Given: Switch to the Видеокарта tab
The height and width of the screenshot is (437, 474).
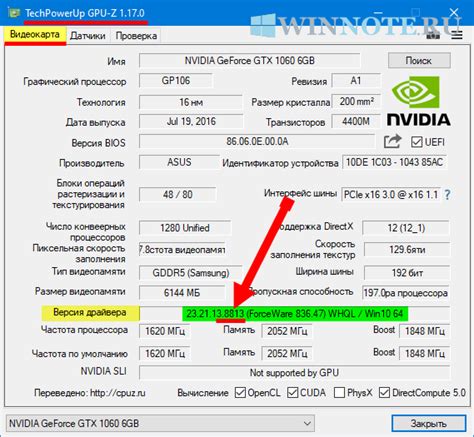Looking at the screenshot, I should coord(35,34).
